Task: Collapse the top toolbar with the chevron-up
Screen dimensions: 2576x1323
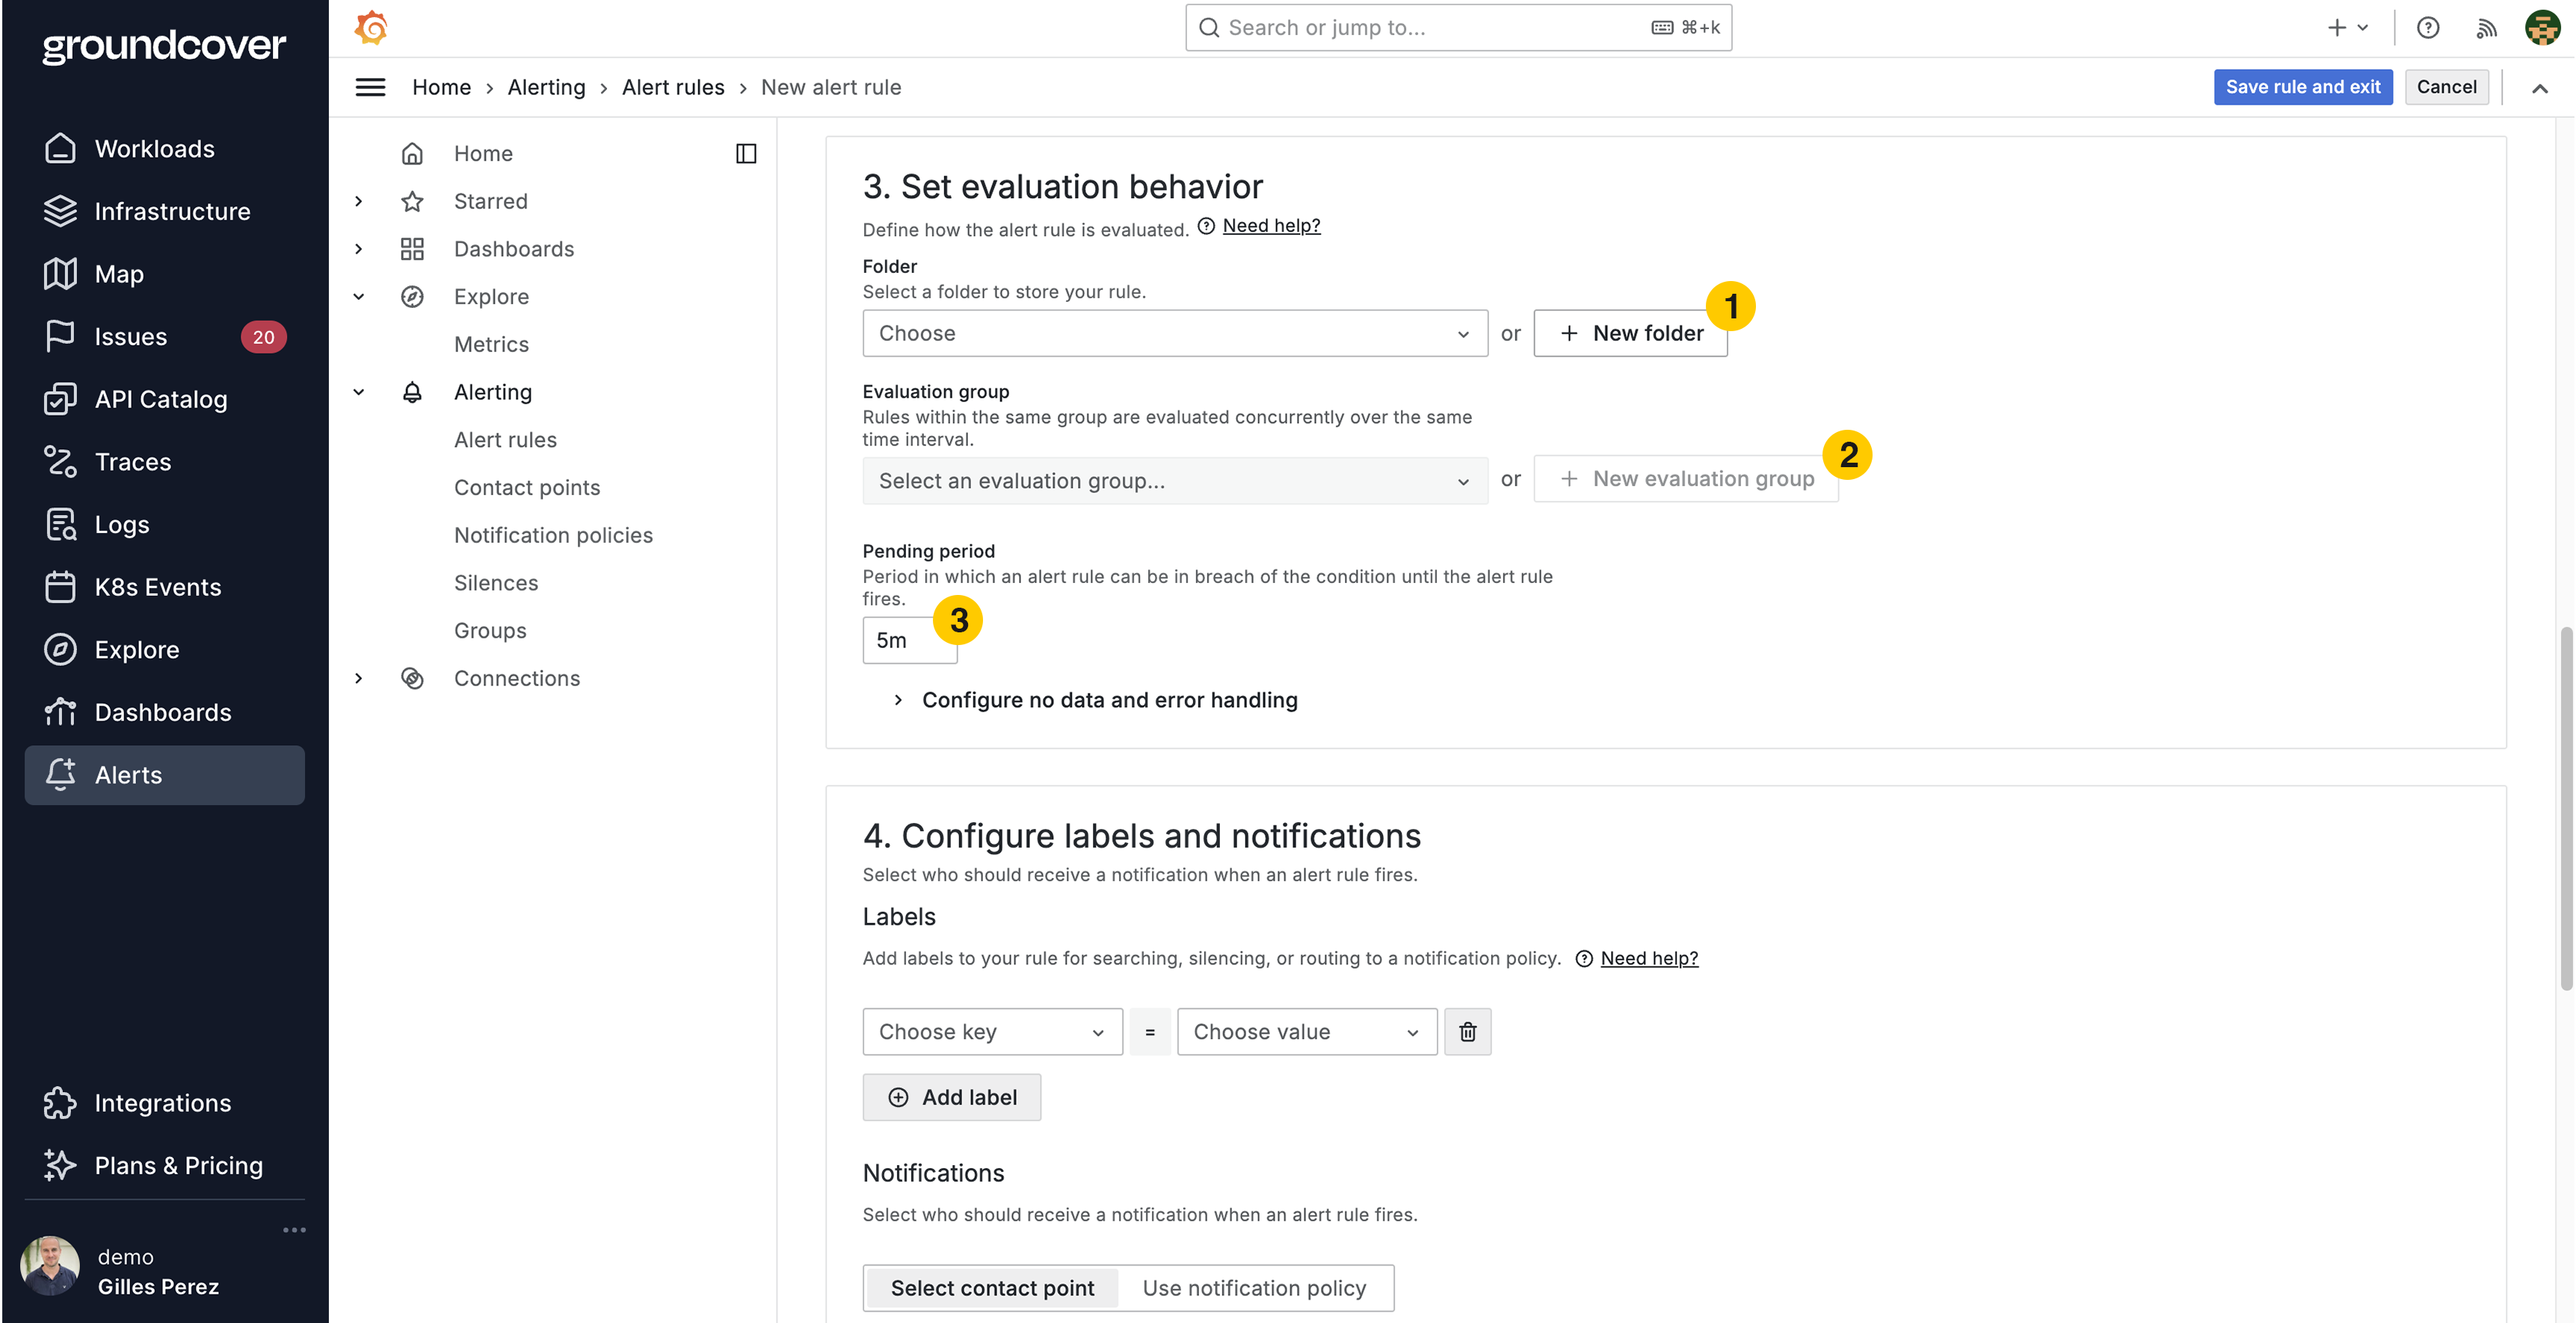Action: pyautogui.click(x=2539, y=88)
